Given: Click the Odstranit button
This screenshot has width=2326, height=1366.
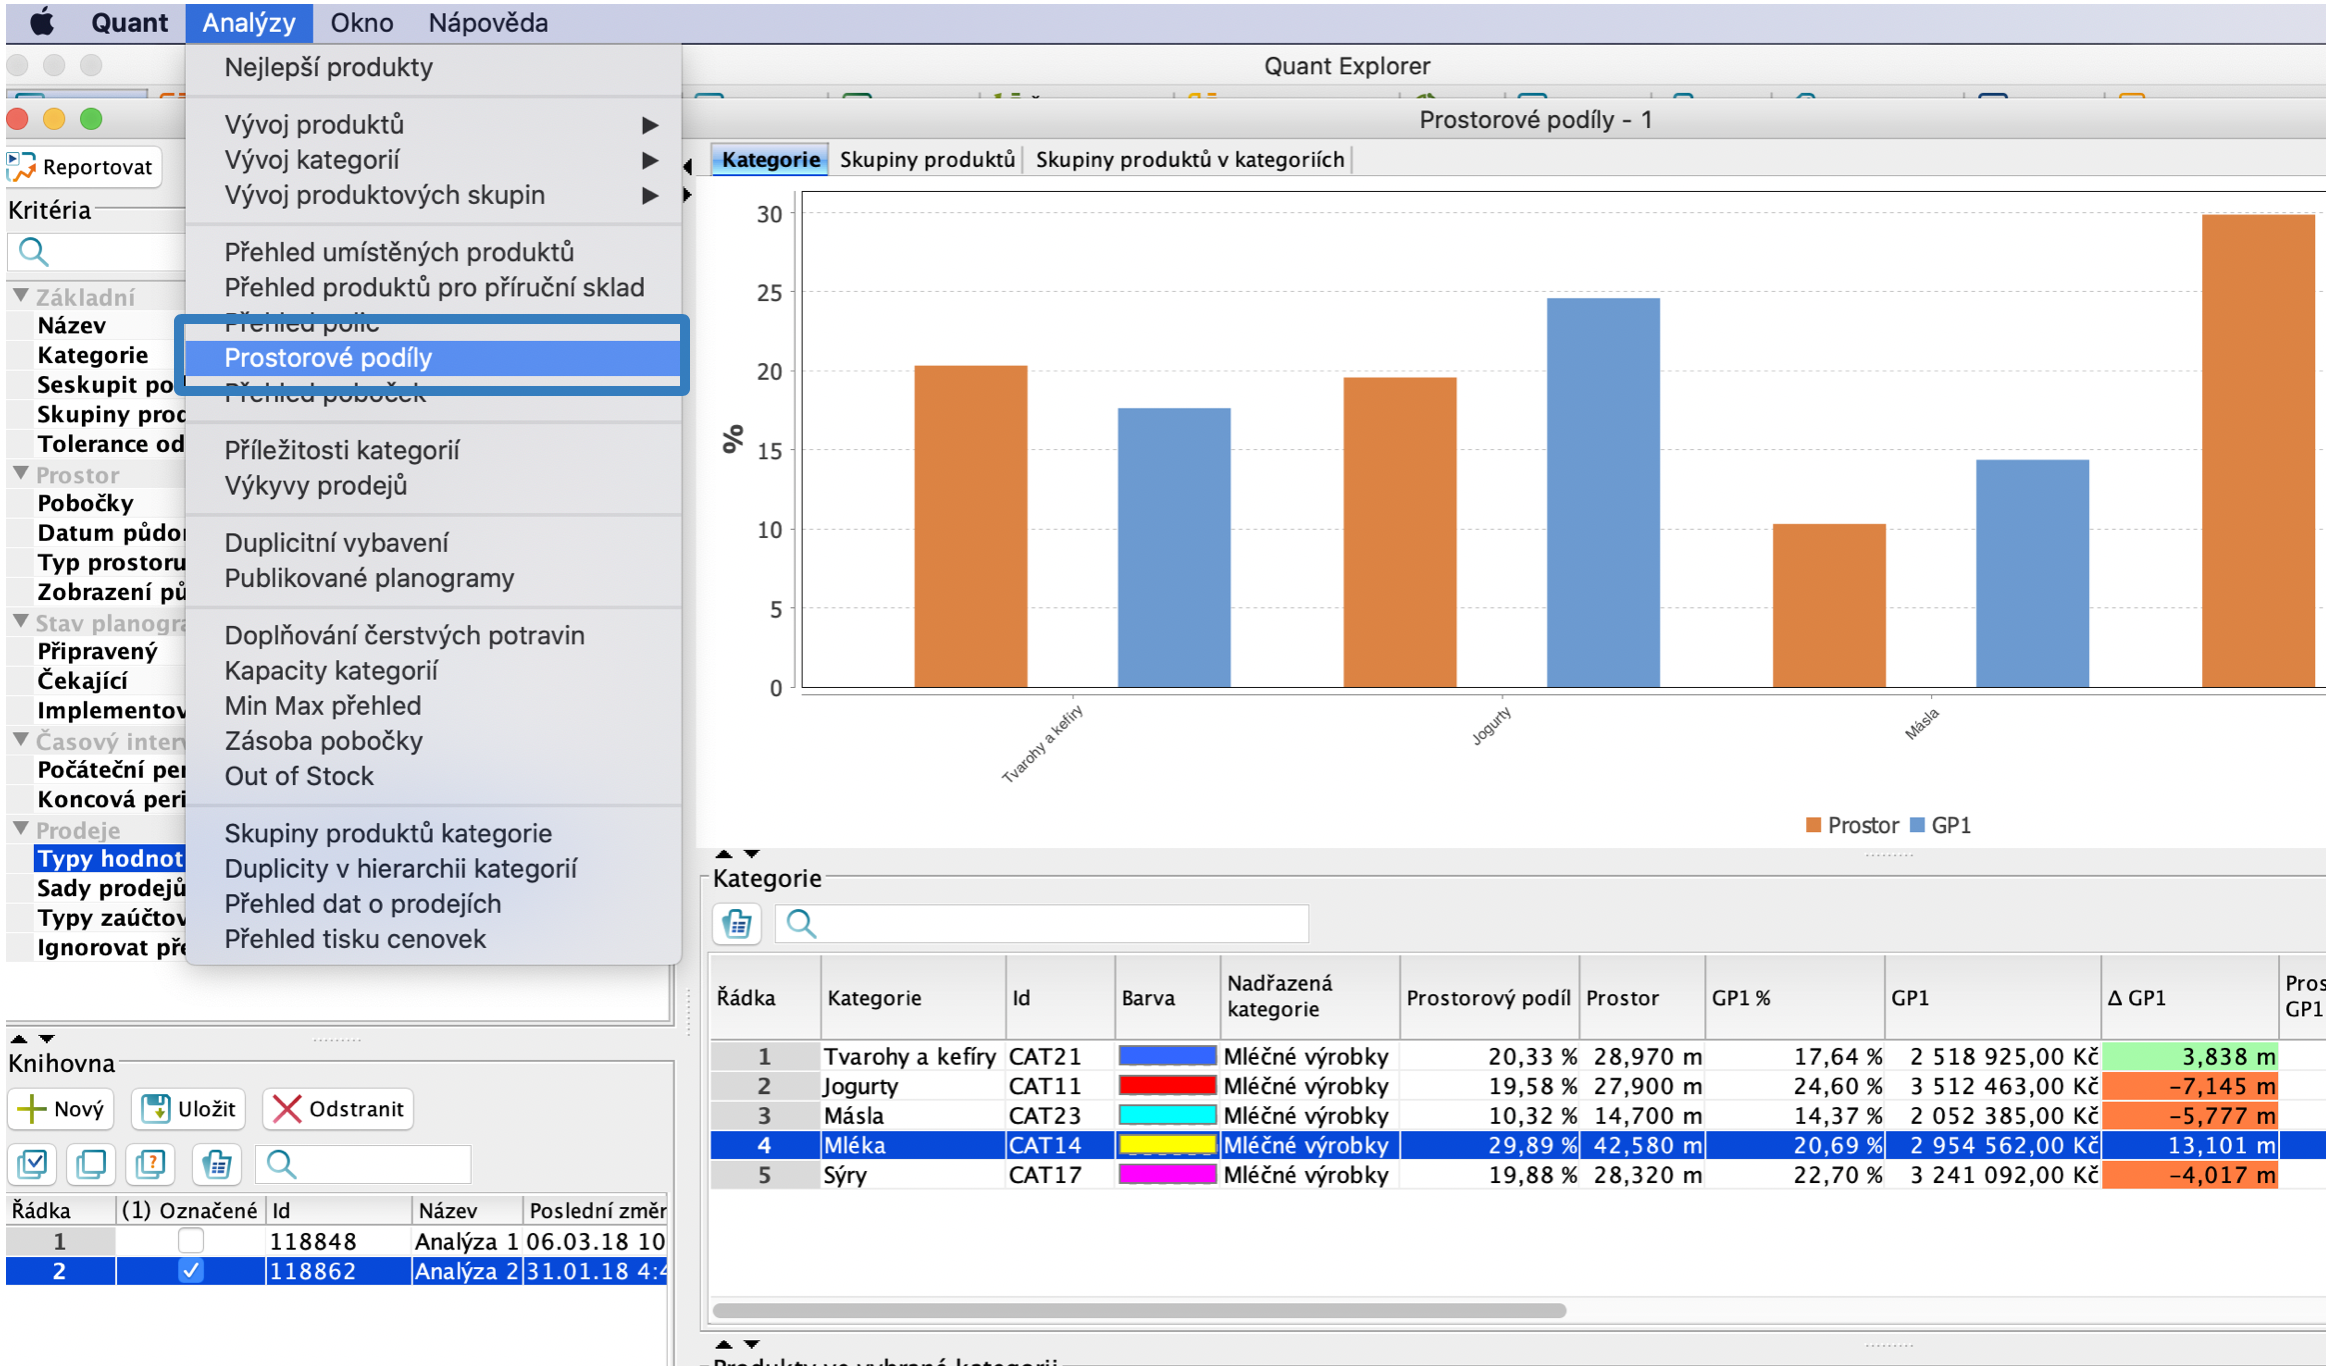Looking at the screenshot, I should coord(338,1108).
